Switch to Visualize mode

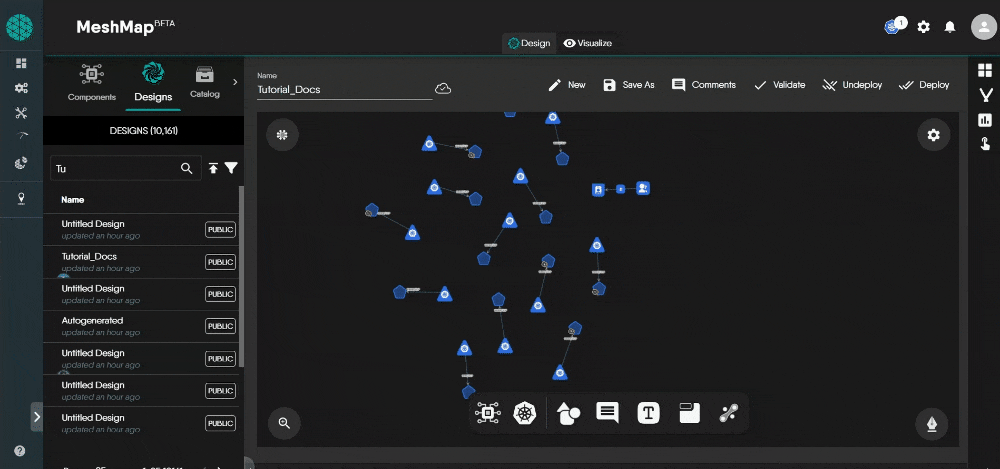pyautogui.click(x=588, y=43)
